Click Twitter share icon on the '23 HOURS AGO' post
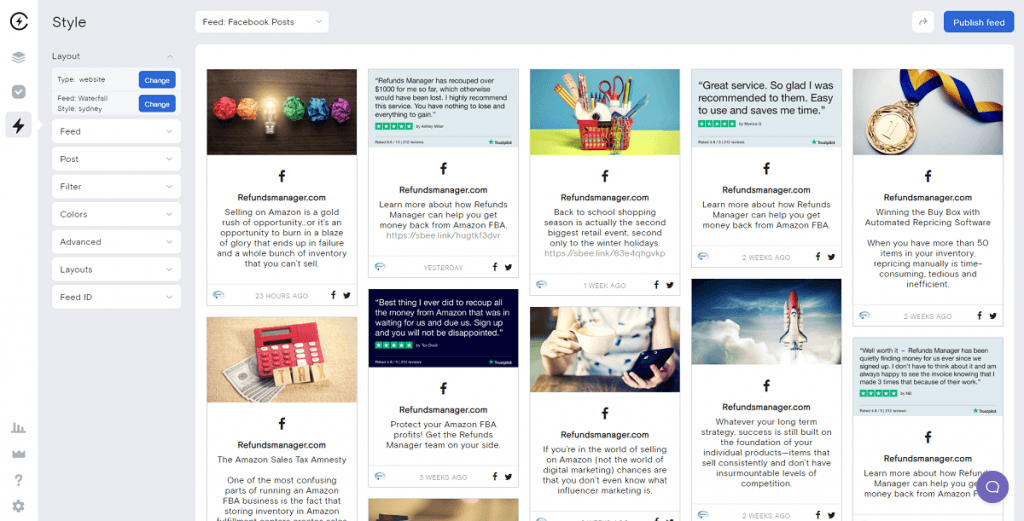Image resolution: width=1024 pixels, height=521 pixels. pos(347,295)
